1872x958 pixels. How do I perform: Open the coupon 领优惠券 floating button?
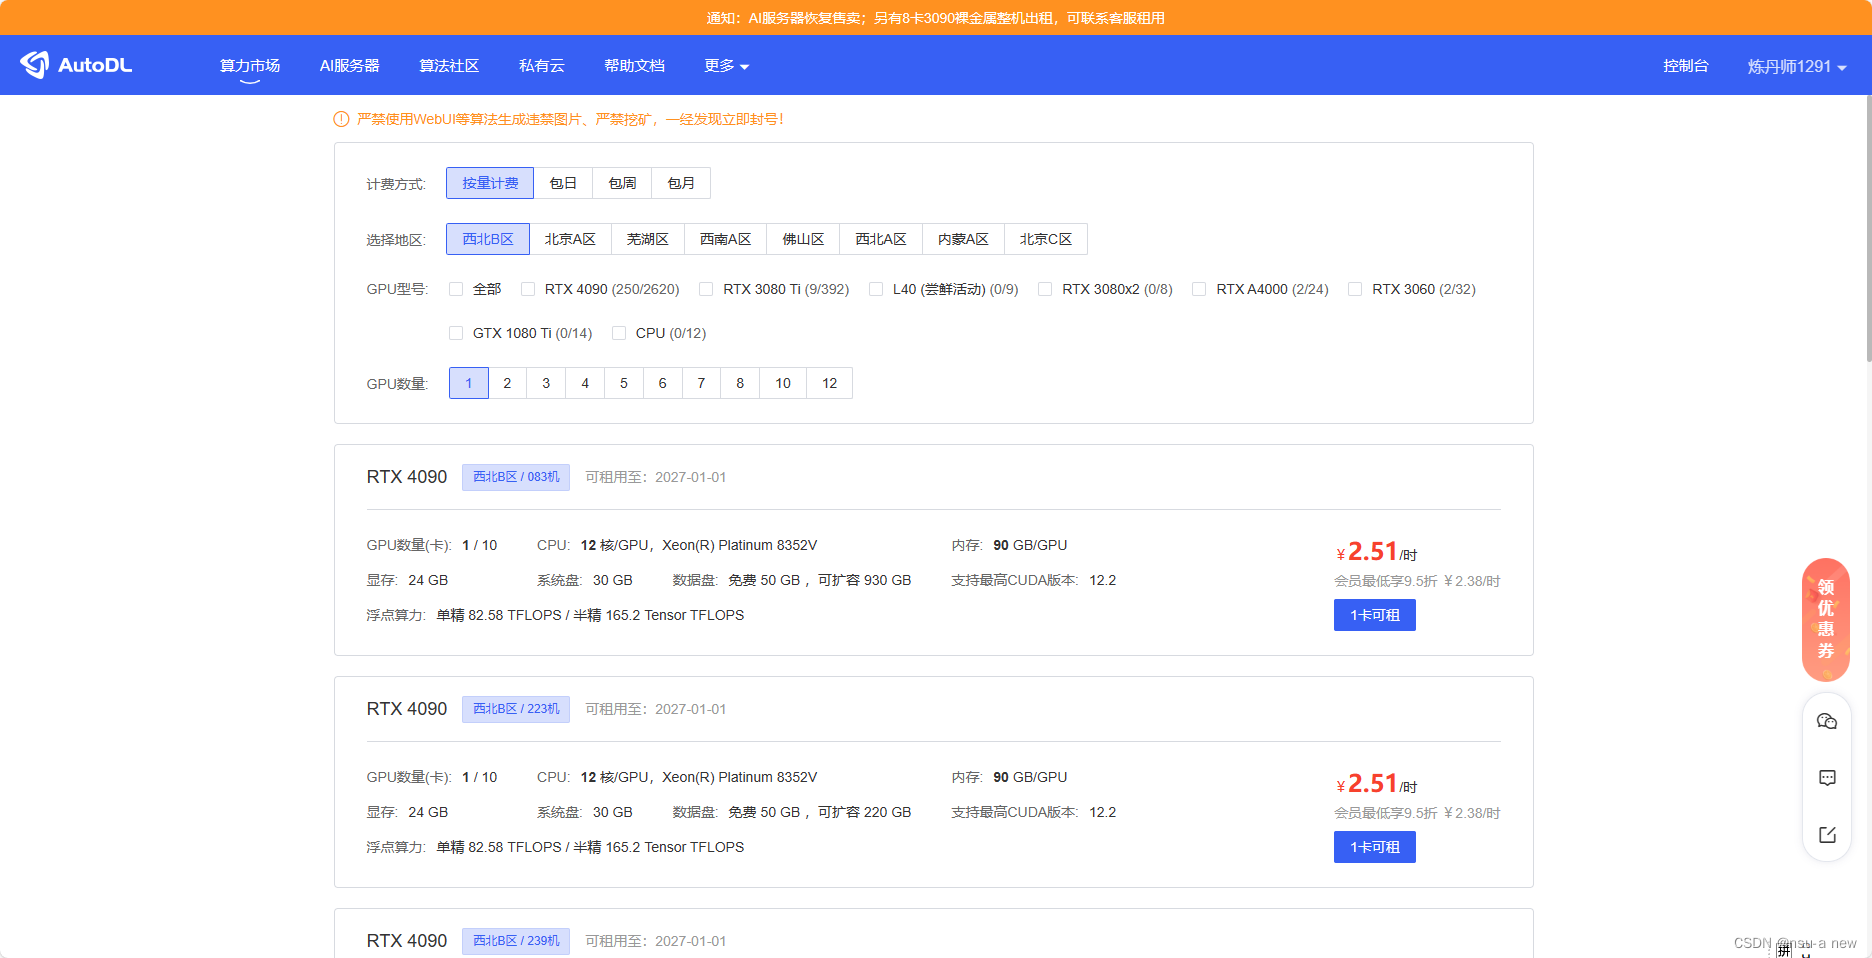point(1826,619)
